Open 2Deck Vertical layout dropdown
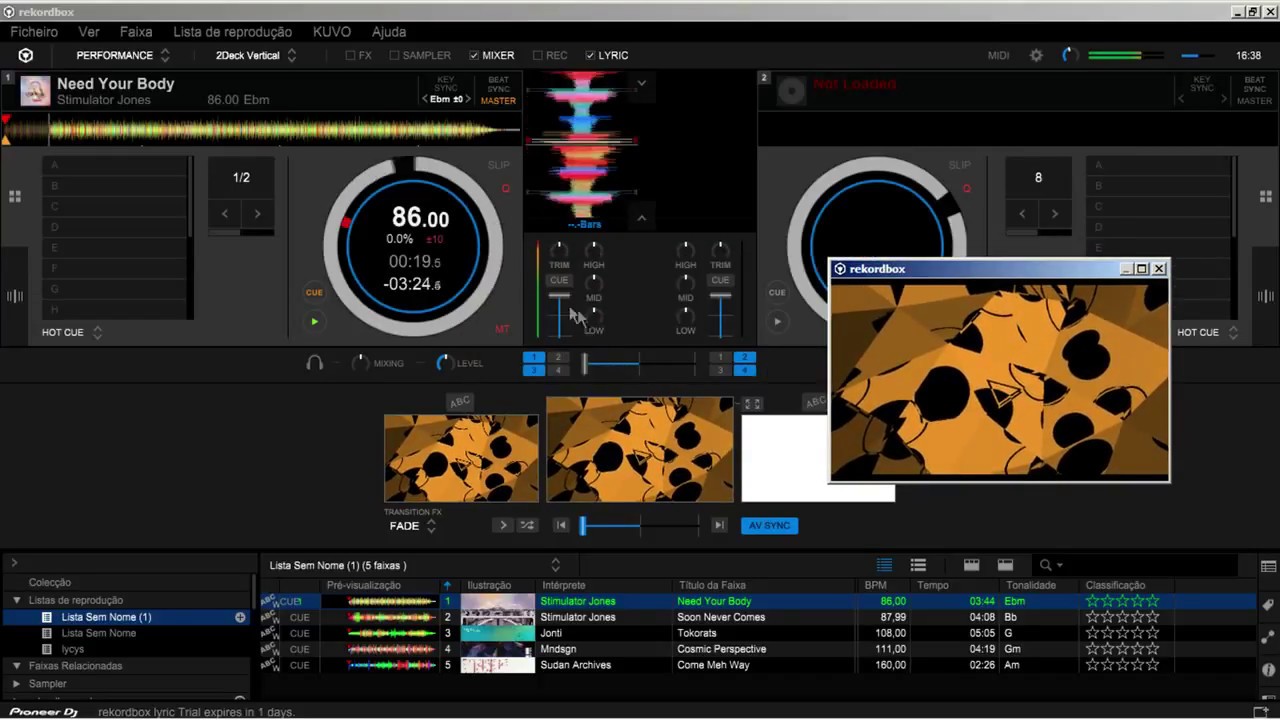 pyautogui.click(x=256, y=56)
